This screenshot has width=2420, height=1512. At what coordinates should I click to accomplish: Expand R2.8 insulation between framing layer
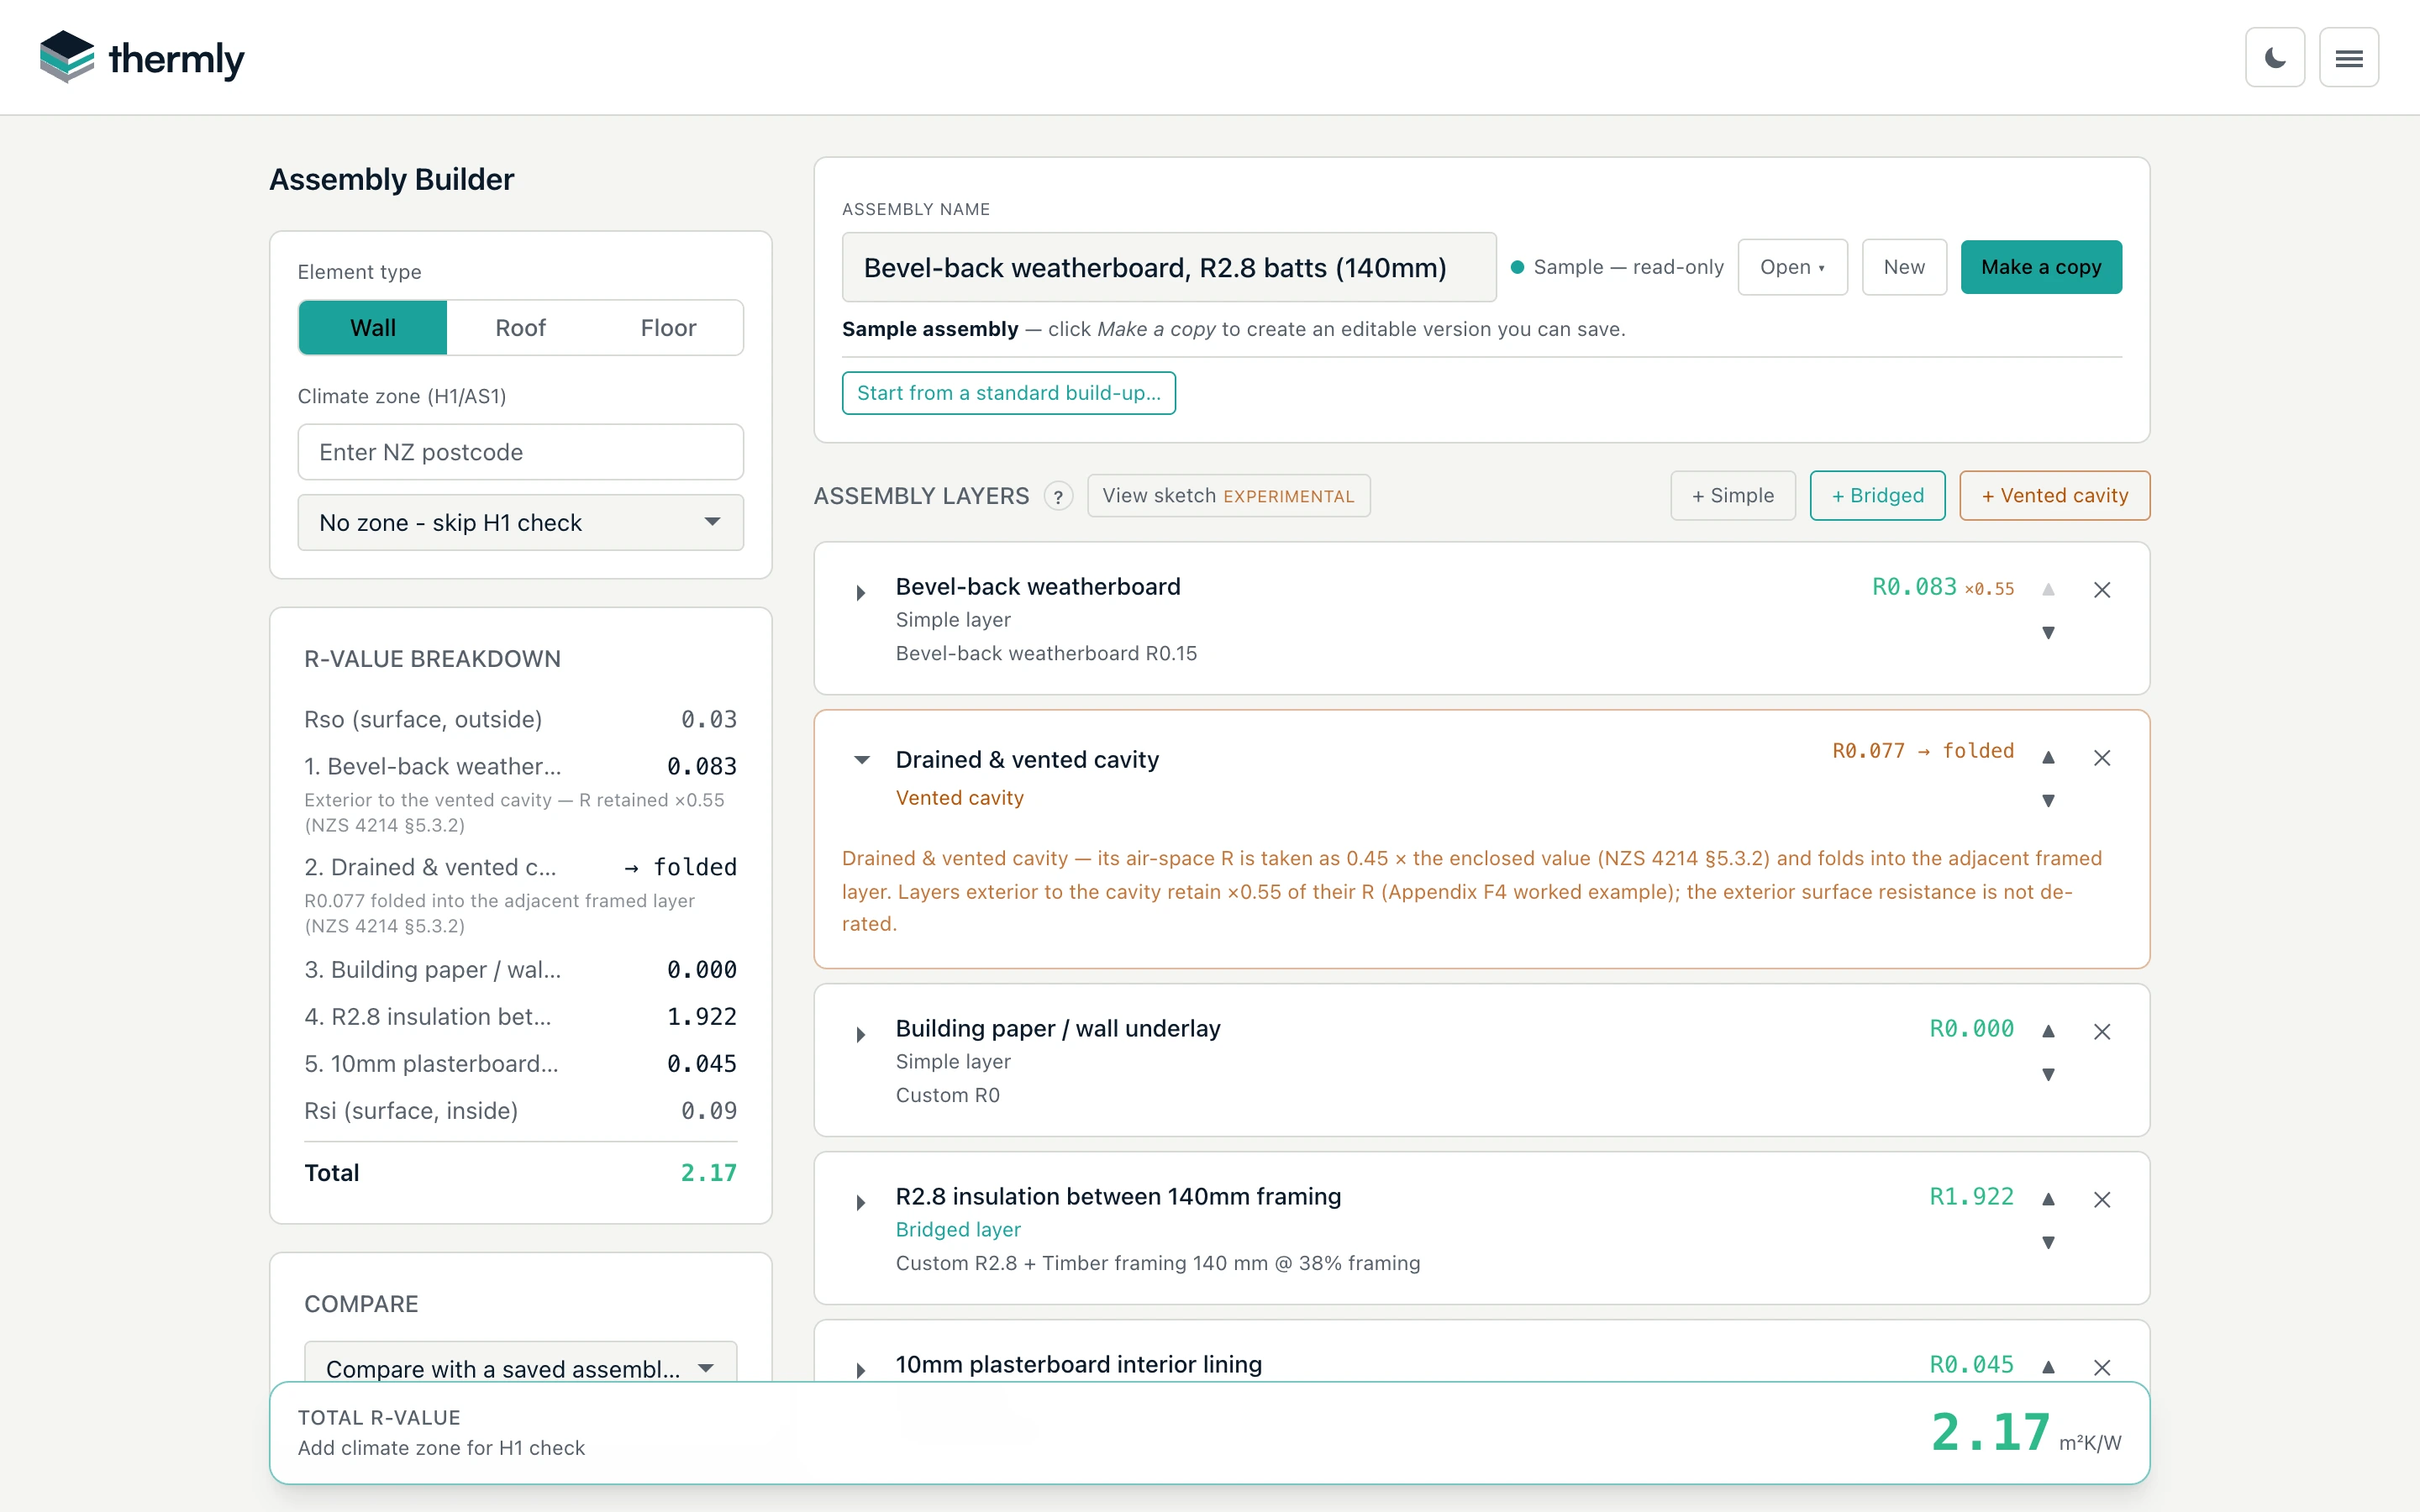(861, 1203)
